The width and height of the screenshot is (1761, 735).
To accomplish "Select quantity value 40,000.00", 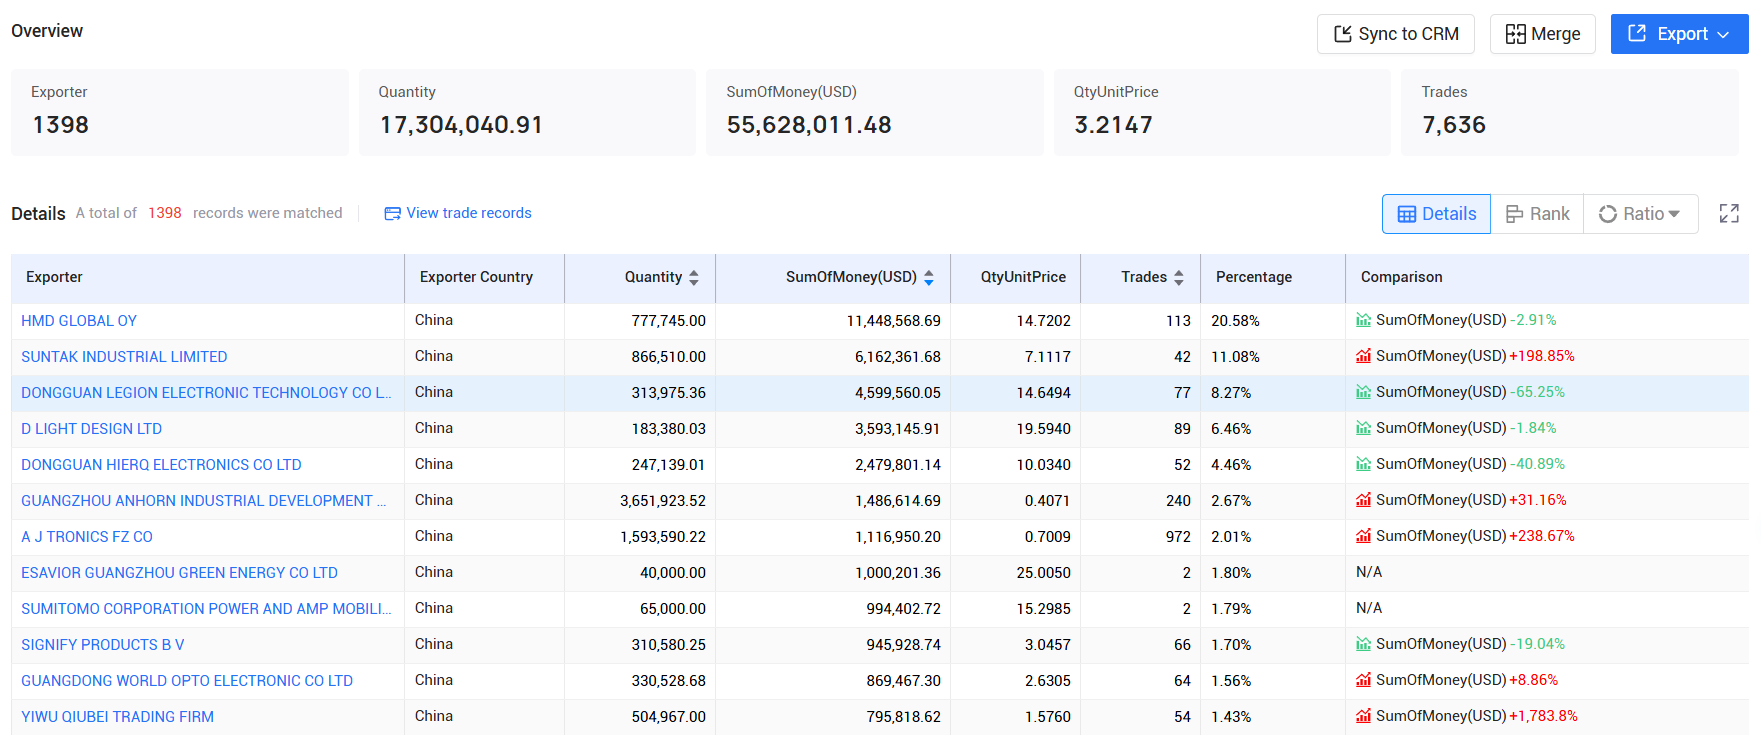I will click(x=672, y=573).
